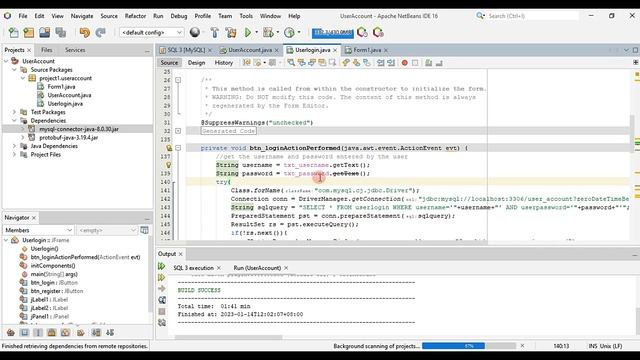The height and width of the screenshot is (360, 640).
Task: Collapse the UserAccount project node
Action: tap(6, 61)
